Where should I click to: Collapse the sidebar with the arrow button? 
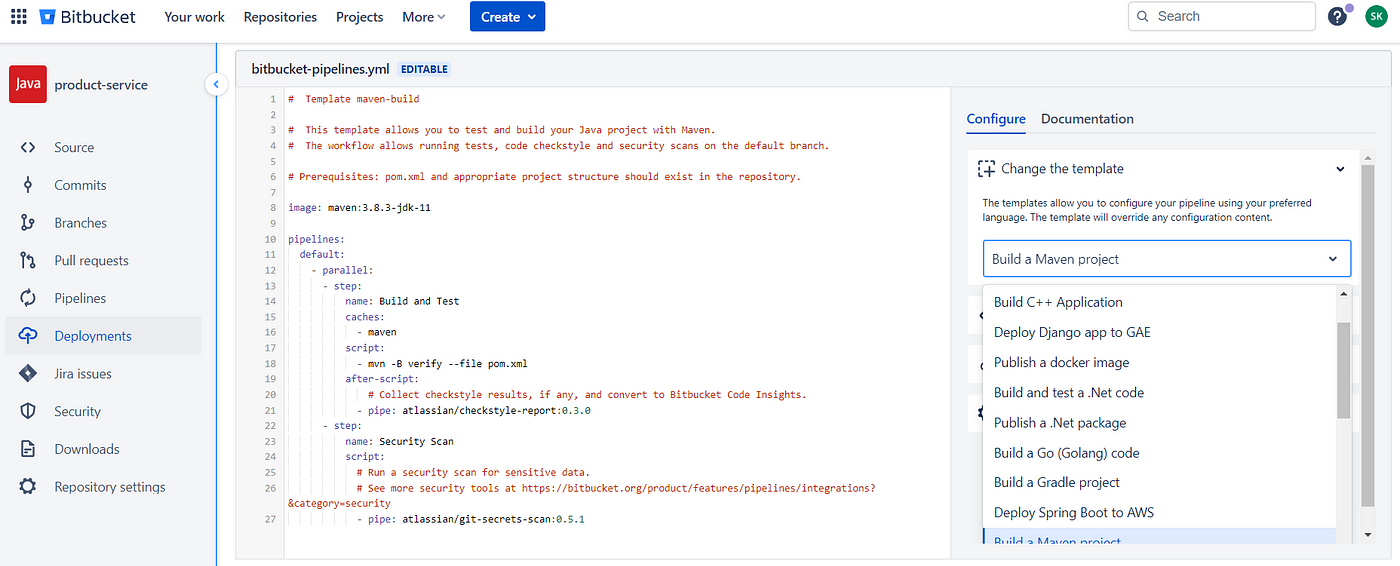click(216, 85)
